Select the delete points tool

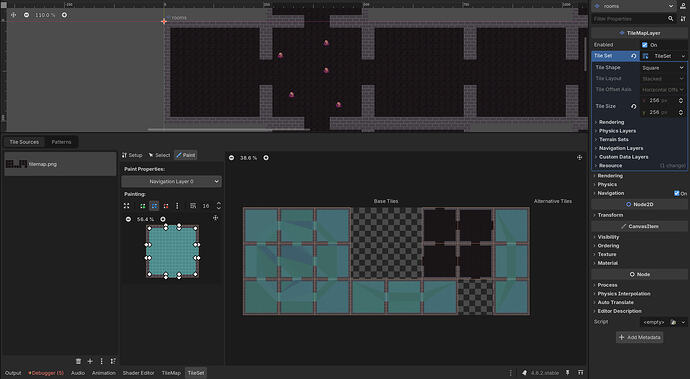tap(166, 206)
